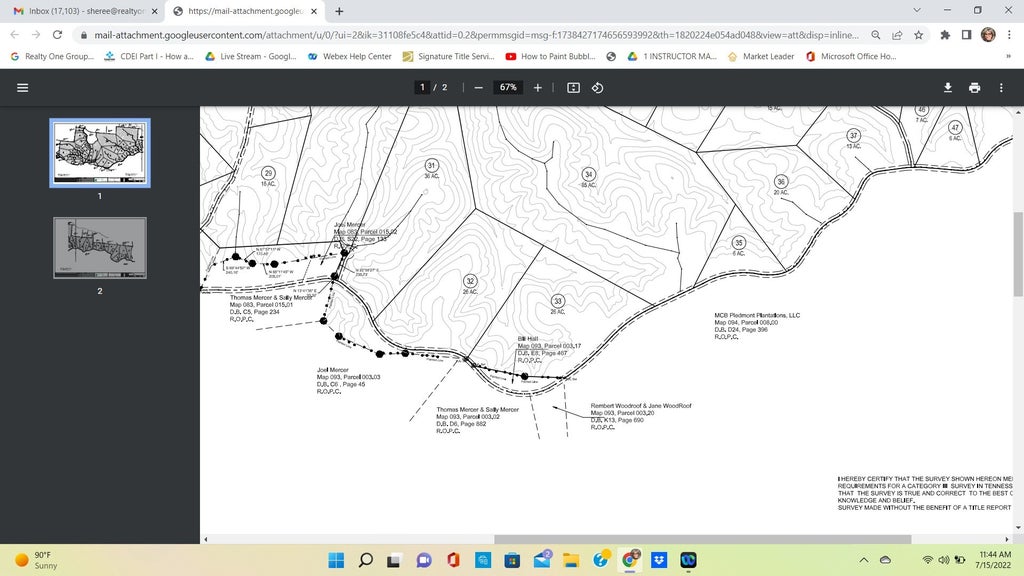Bookmark this page with the star

pyautogui.click(x=918, y=35)
